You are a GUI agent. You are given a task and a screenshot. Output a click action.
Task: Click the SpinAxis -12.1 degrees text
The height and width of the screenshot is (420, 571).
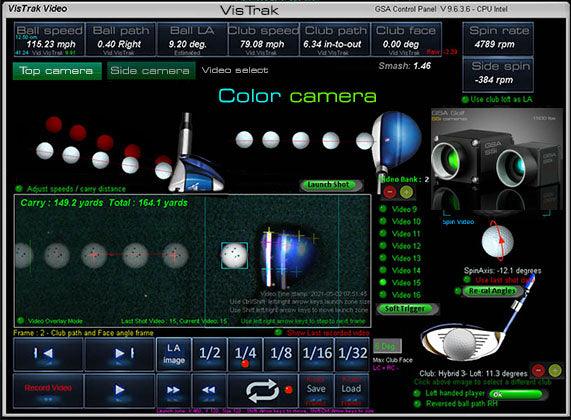[x=502, y=271]
